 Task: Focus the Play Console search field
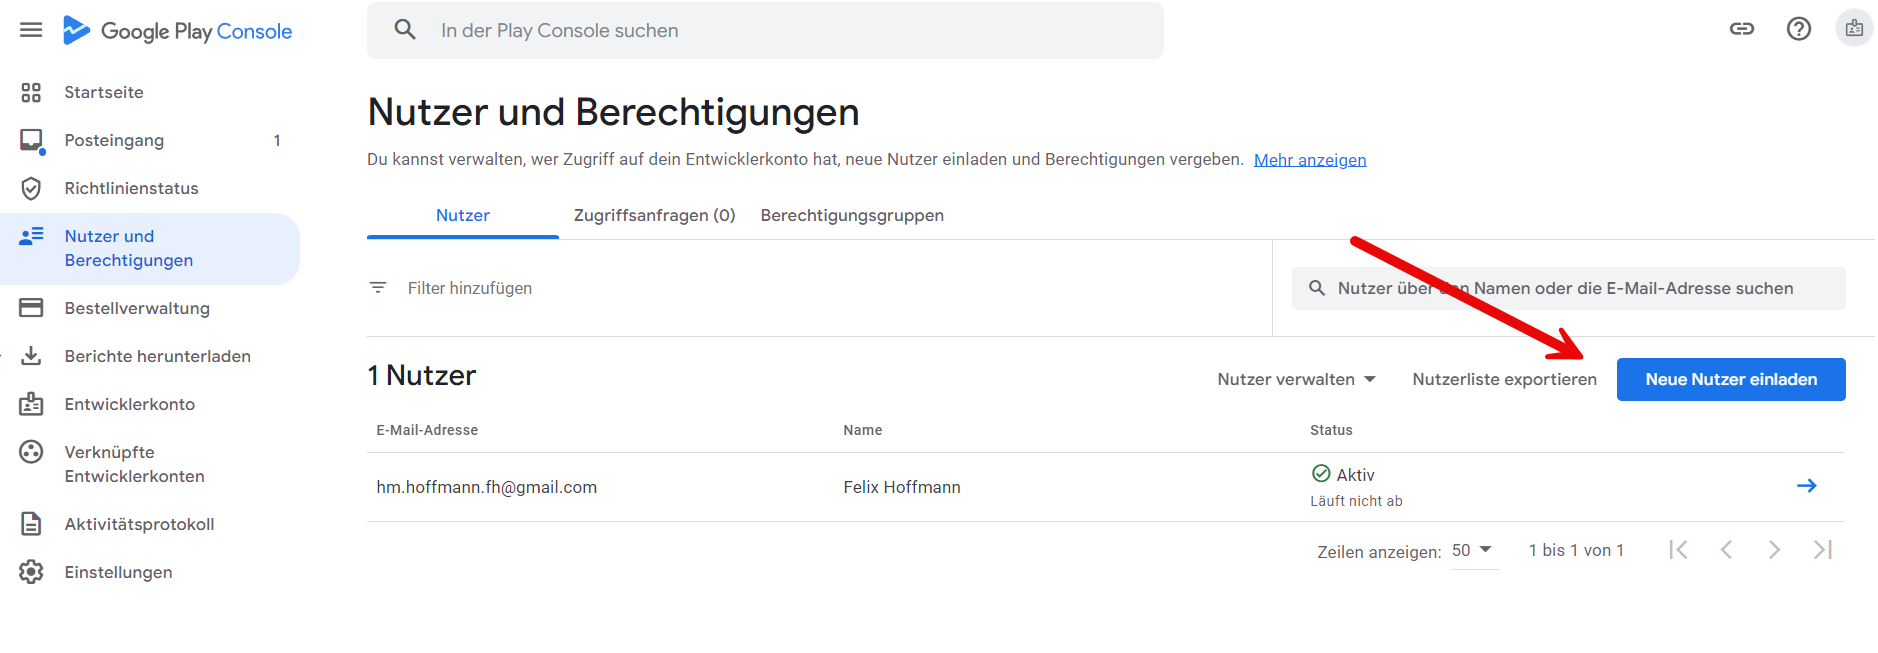point(765,30)
